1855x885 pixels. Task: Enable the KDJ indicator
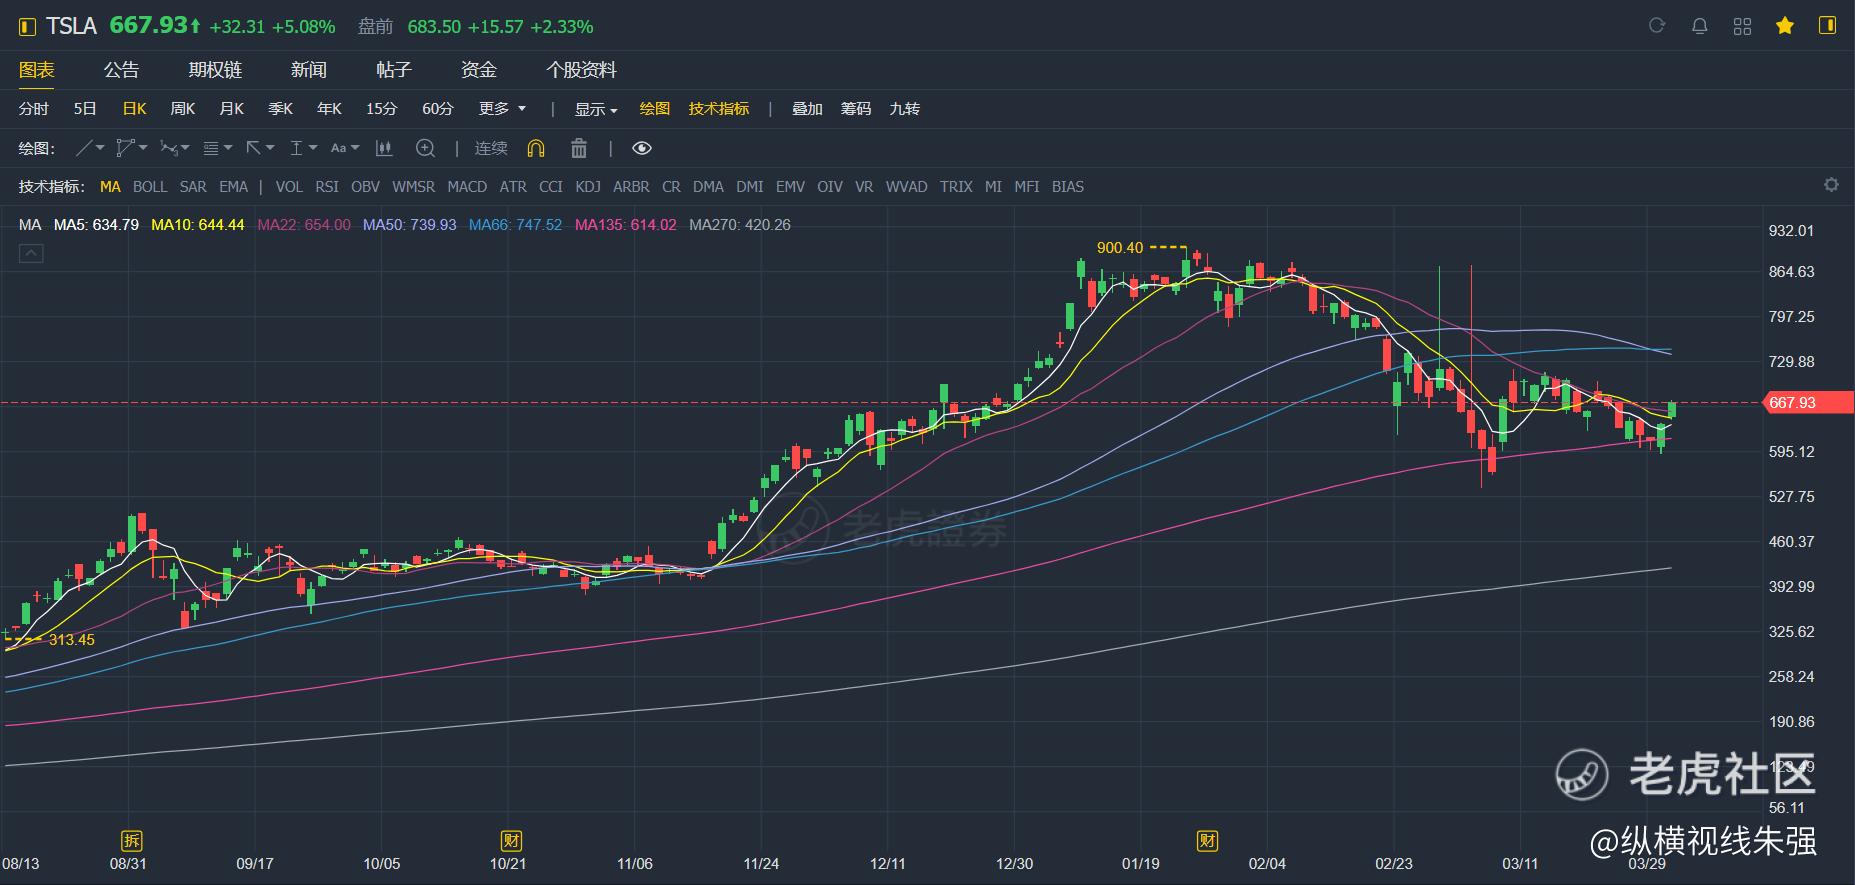(x=588, y=186)
